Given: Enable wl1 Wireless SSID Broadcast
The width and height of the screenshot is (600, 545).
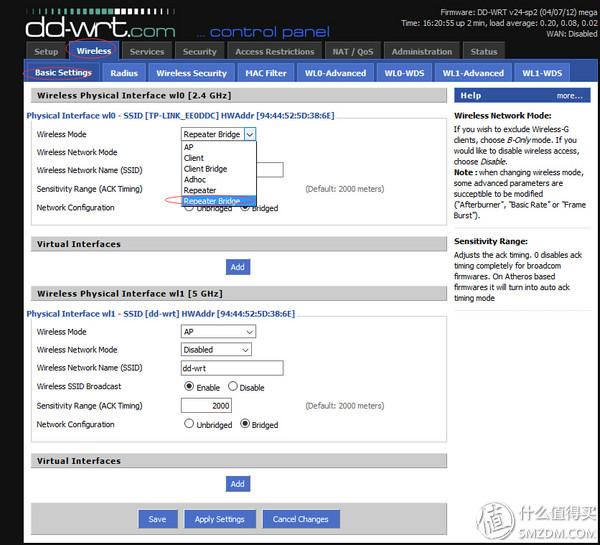Looking at the screenshot, I should (x=189, y=386).
